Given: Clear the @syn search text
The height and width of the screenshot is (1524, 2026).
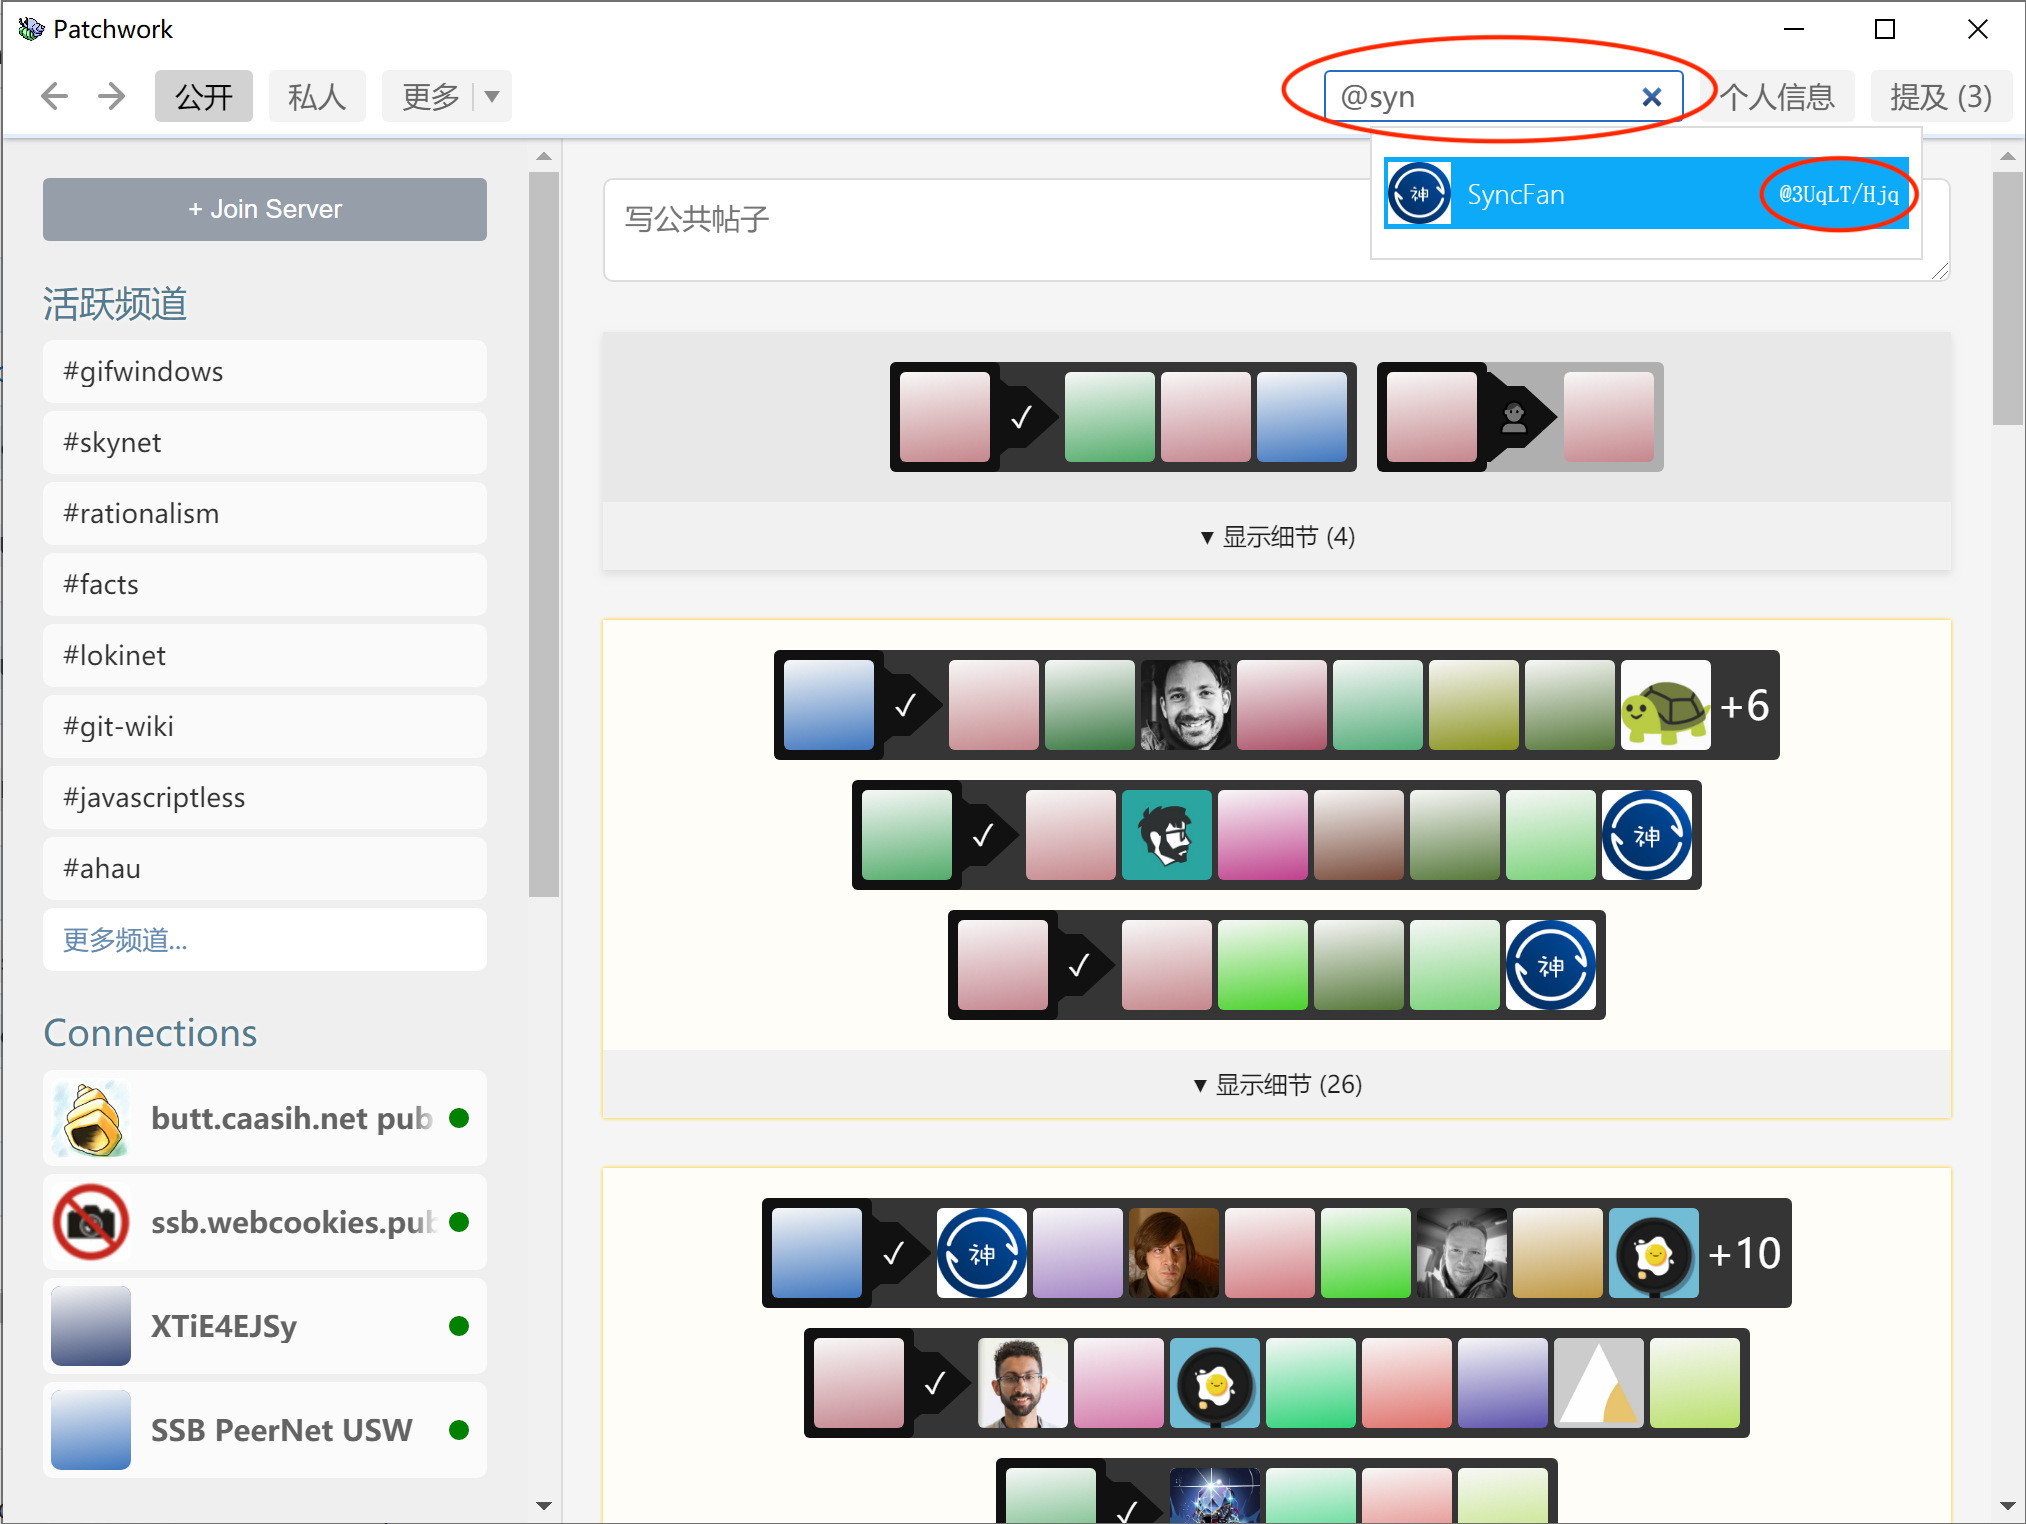Looking at the screenshot, I should coord(1652,97).
